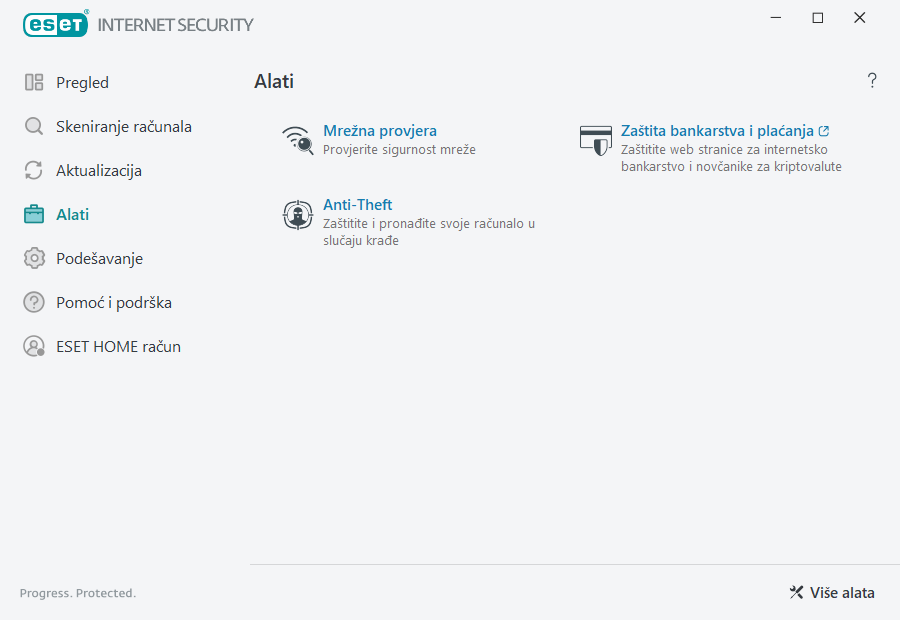Click the Zaštita bankarstva card icon
The image size is (900, 620).
point(596,140)
